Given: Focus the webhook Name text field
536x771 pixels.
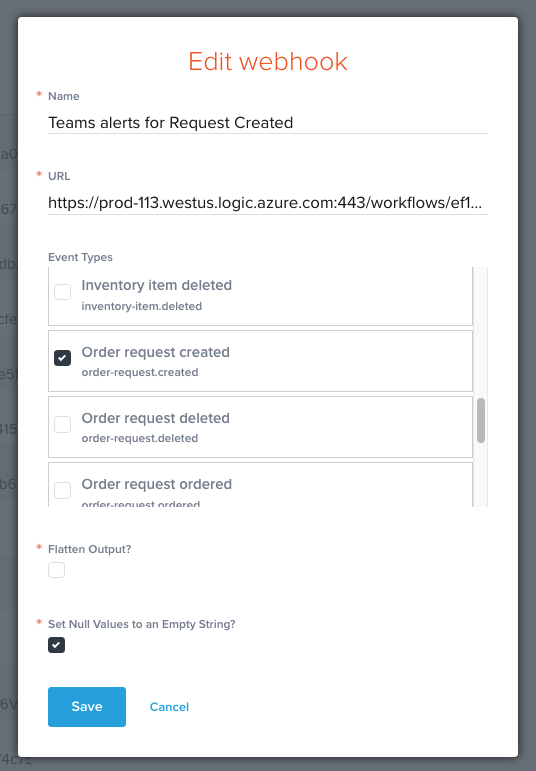Looking at the screenshot, I should [x=268, y=122].
